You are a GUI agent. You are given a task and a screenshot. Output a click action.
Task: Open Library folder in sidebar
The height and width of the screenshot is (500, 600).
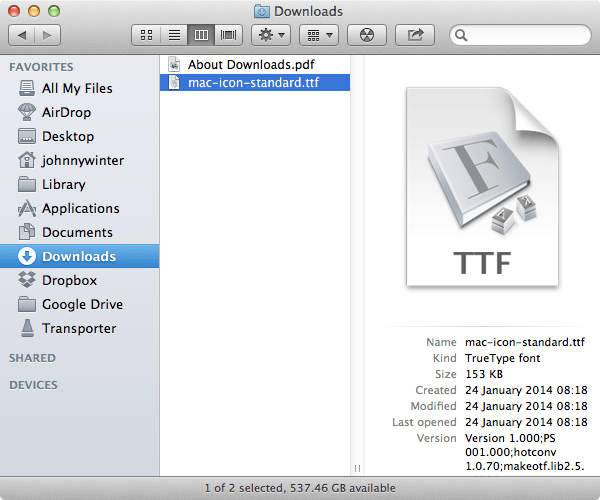click(x=79, y=184)
